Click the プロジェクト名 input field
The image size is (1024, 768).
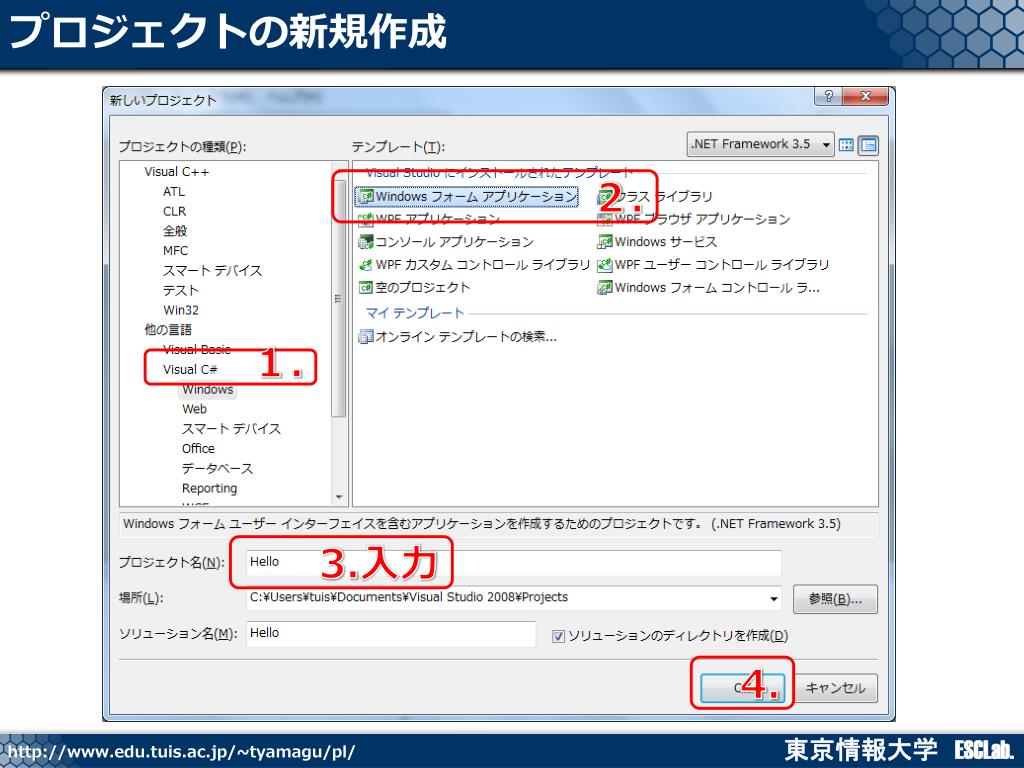(514, 563)
